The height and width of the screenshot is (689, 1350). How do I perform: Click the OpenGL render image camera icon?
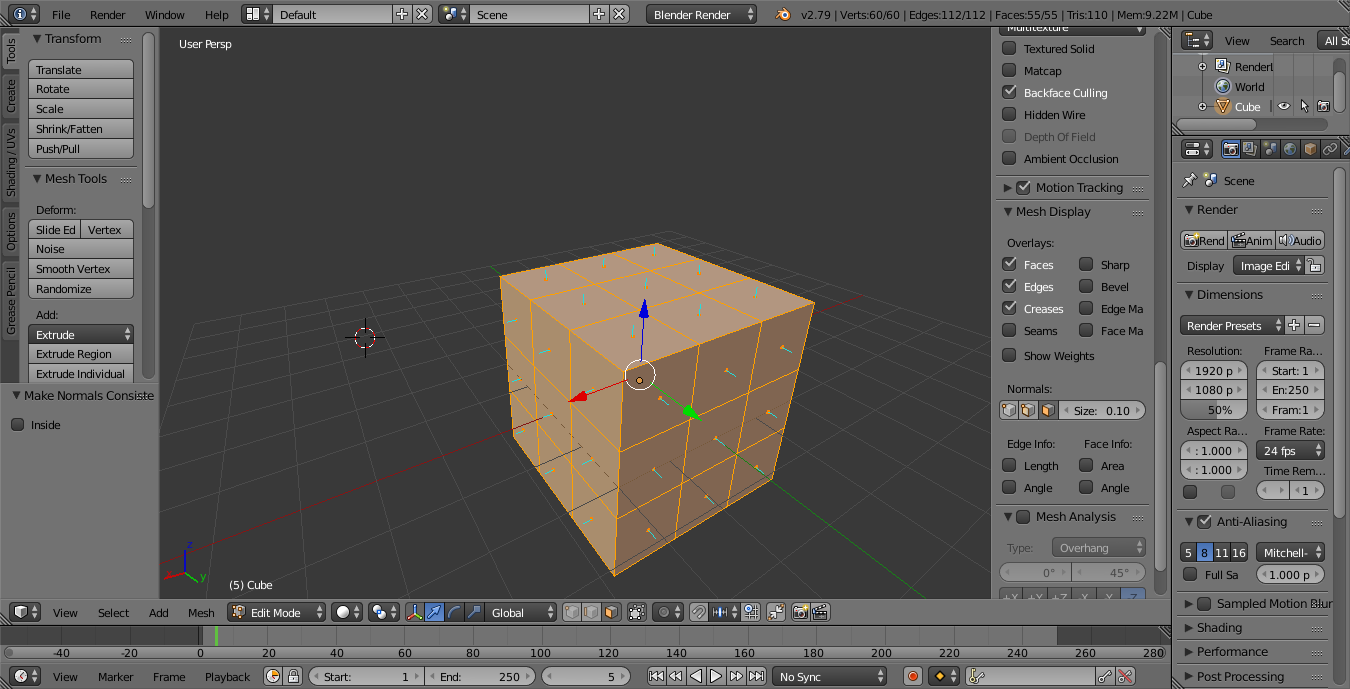click(801, 612)
